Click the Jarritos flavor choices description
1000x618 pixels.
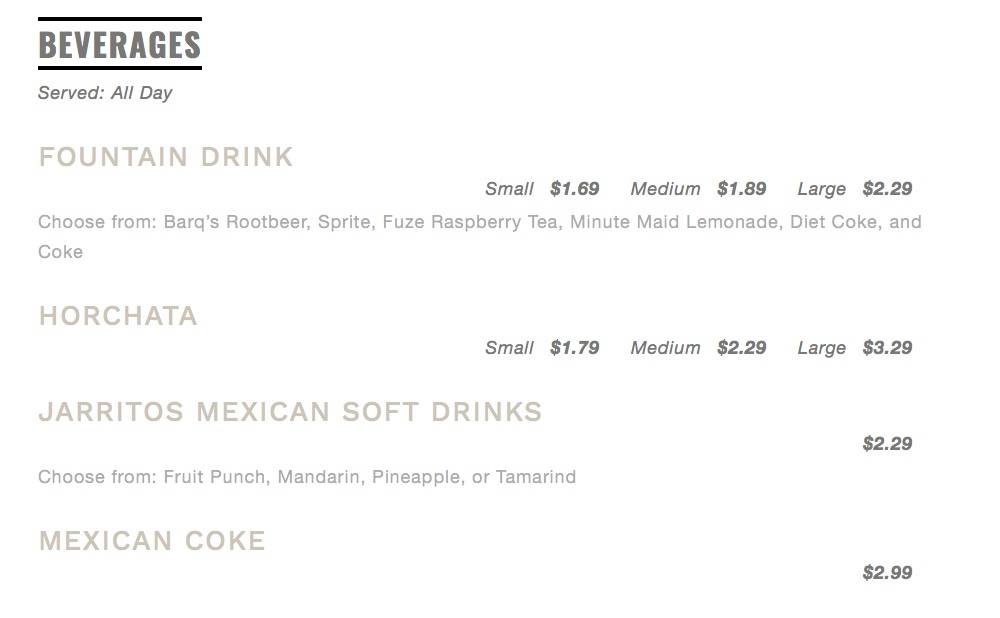307,477
